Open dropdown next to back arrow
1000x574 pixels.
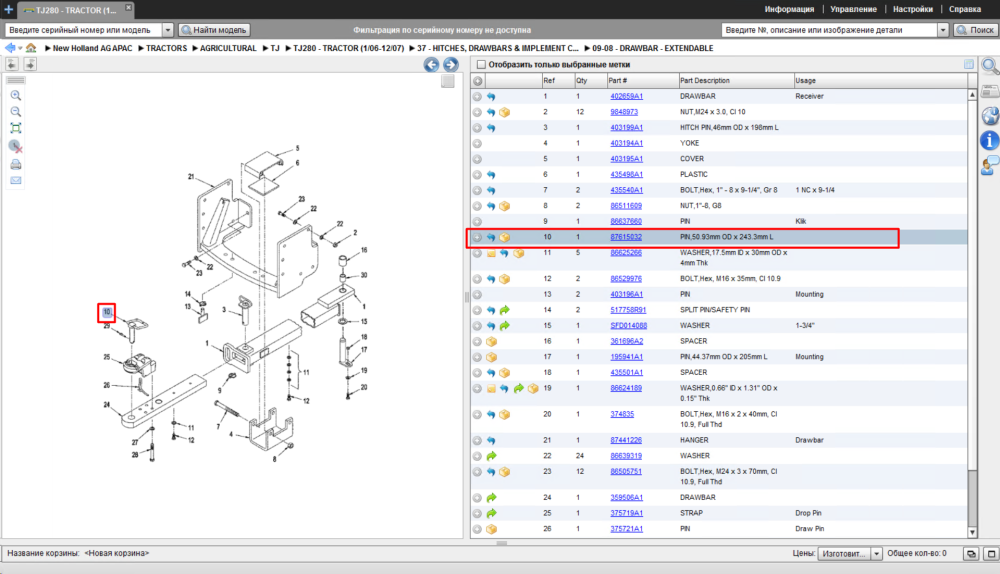coord(20,48)
